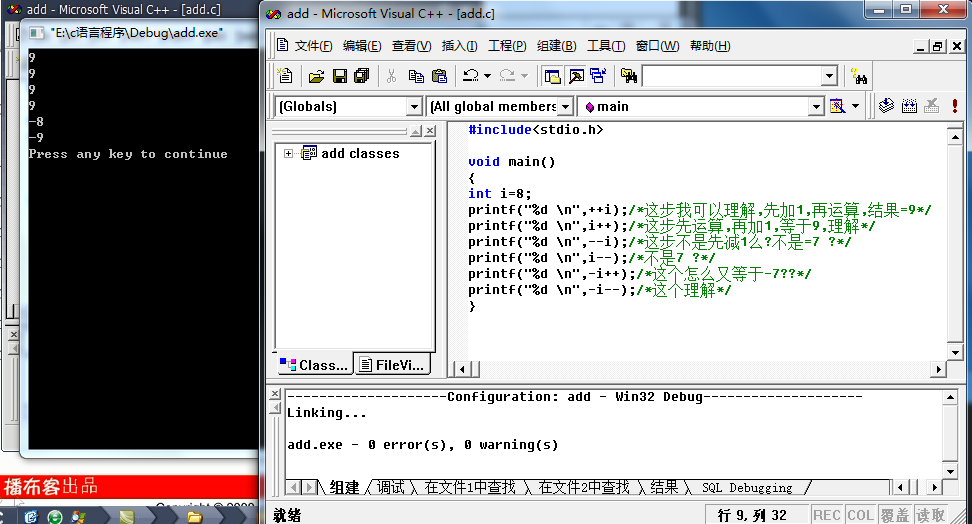
Task: Click the code editor scroll right arrow
Action: coord(939,370)
